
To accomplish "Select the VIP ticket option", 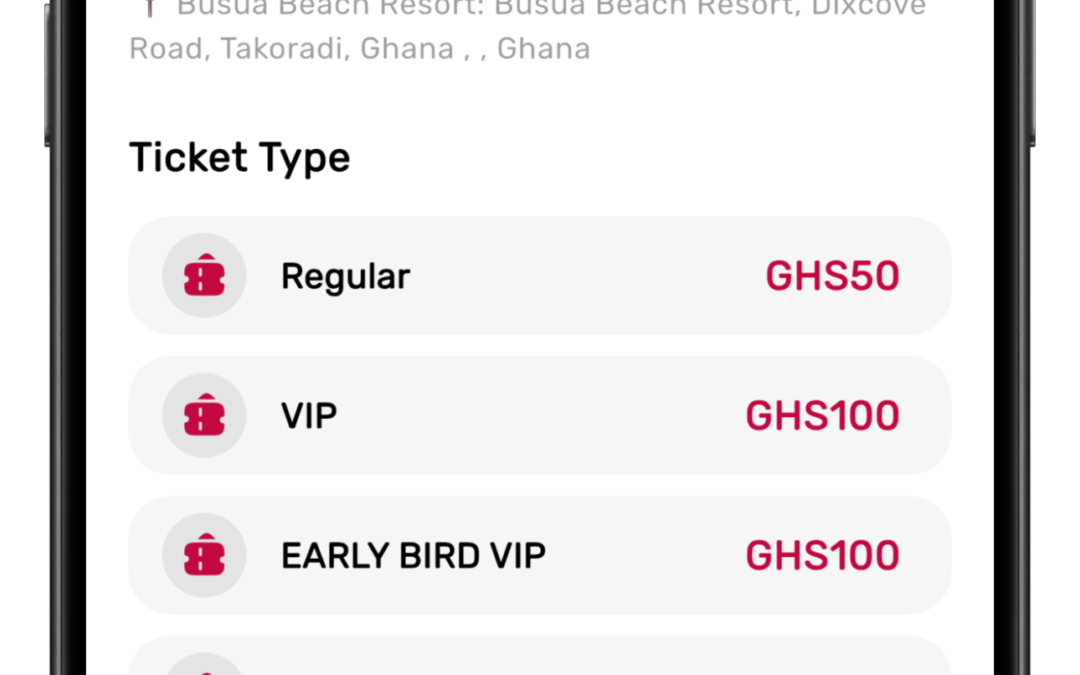I will [540, 415].
